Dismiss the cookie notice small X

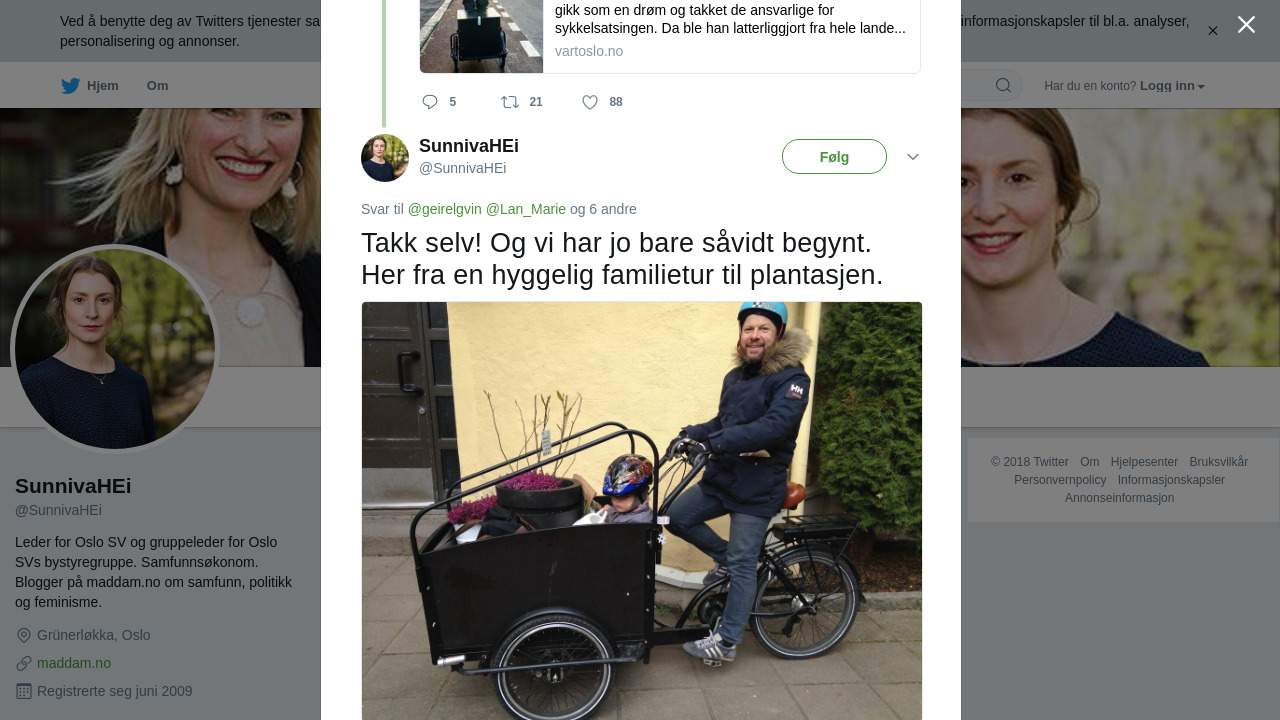point(1213,31)
